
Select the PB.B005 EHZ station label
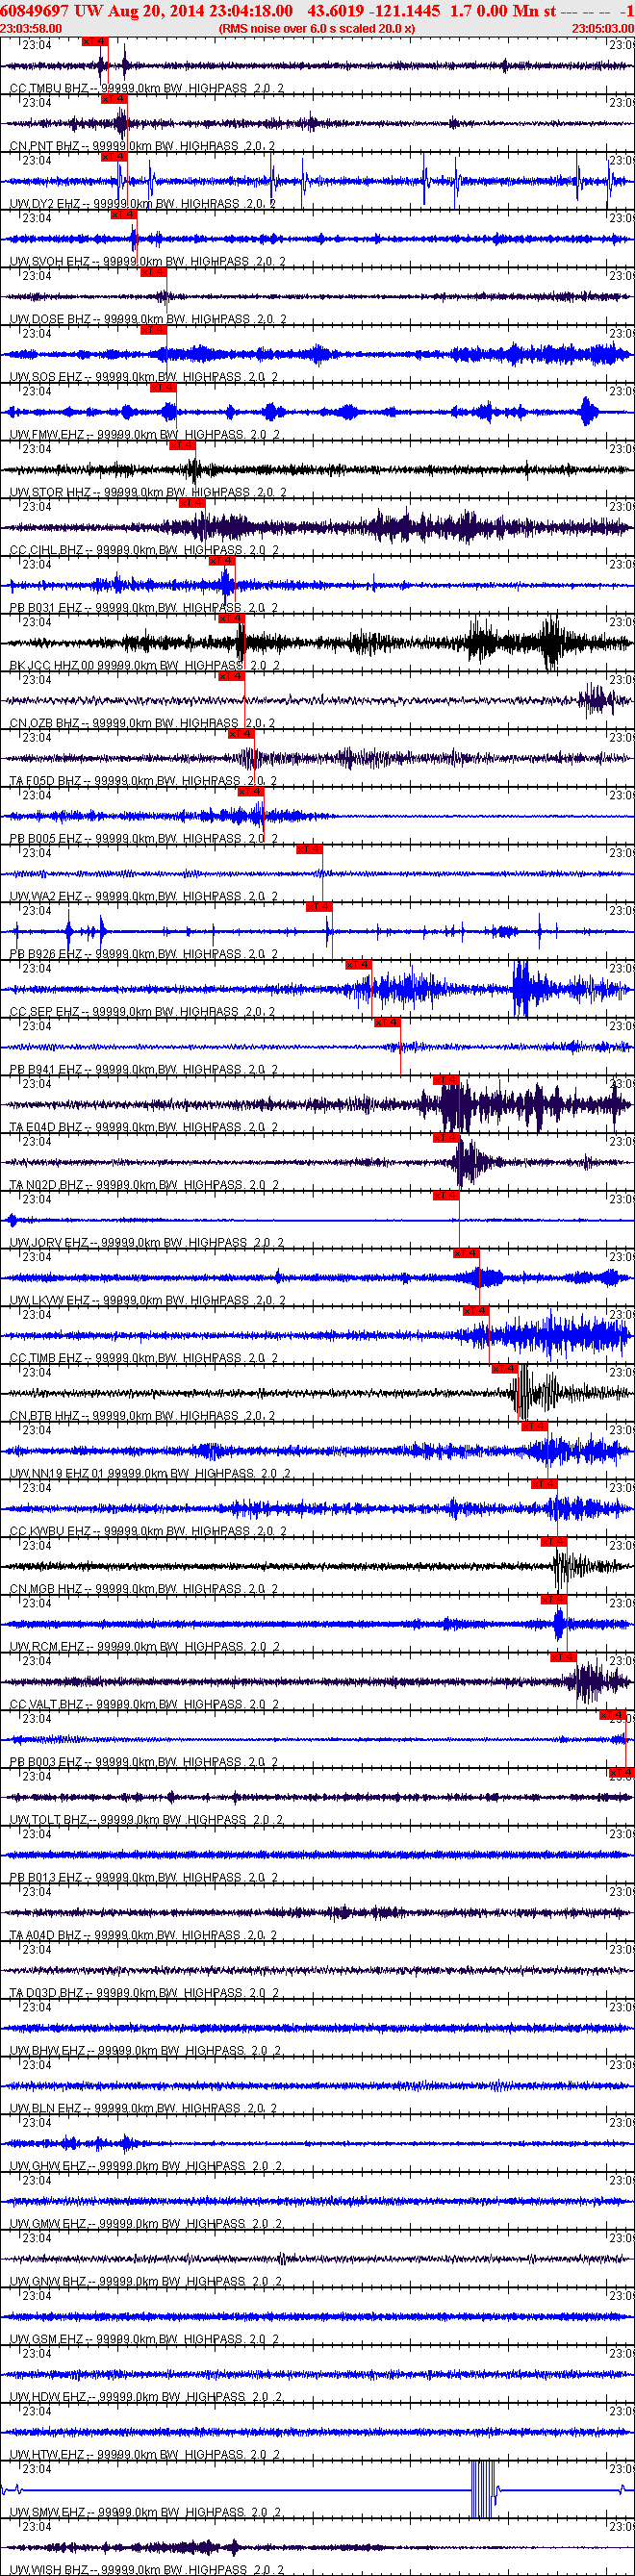[144, 839]
